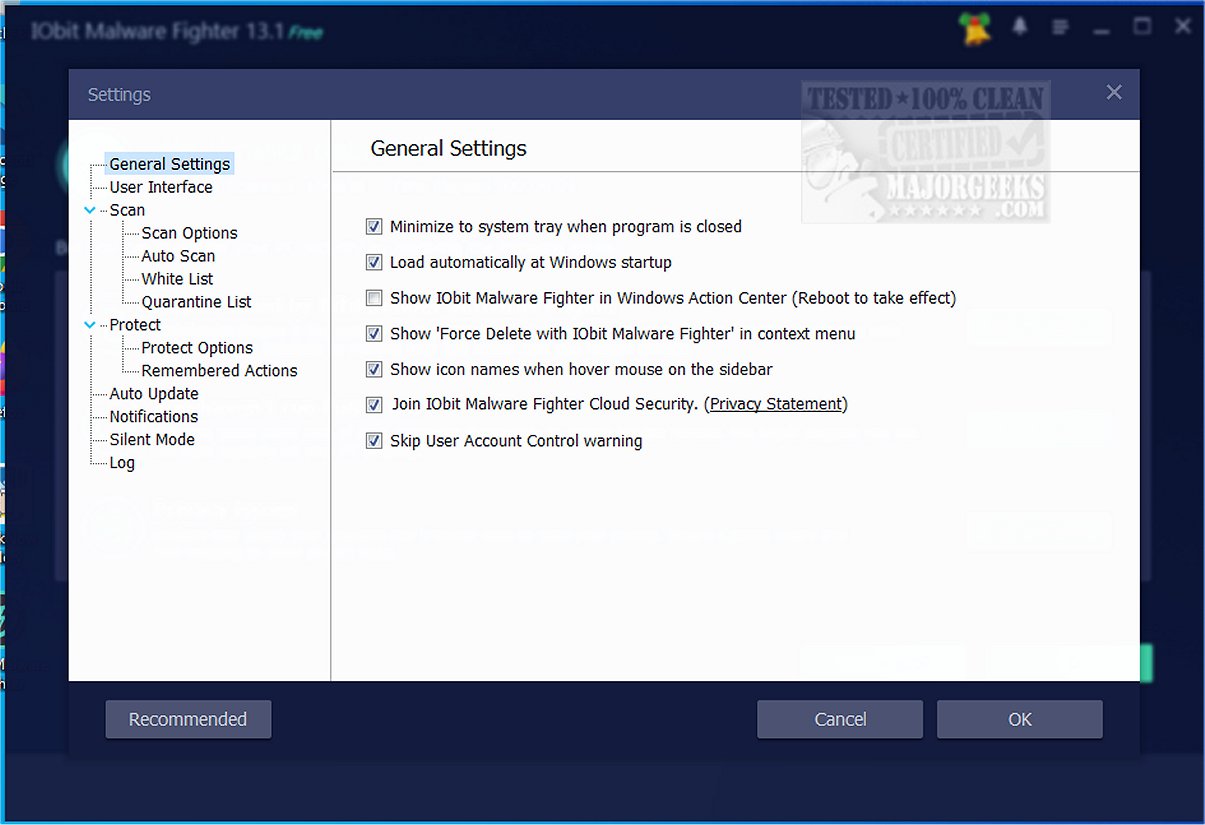Maximize the IObit Malware Fighter window

pos(1142,26)
